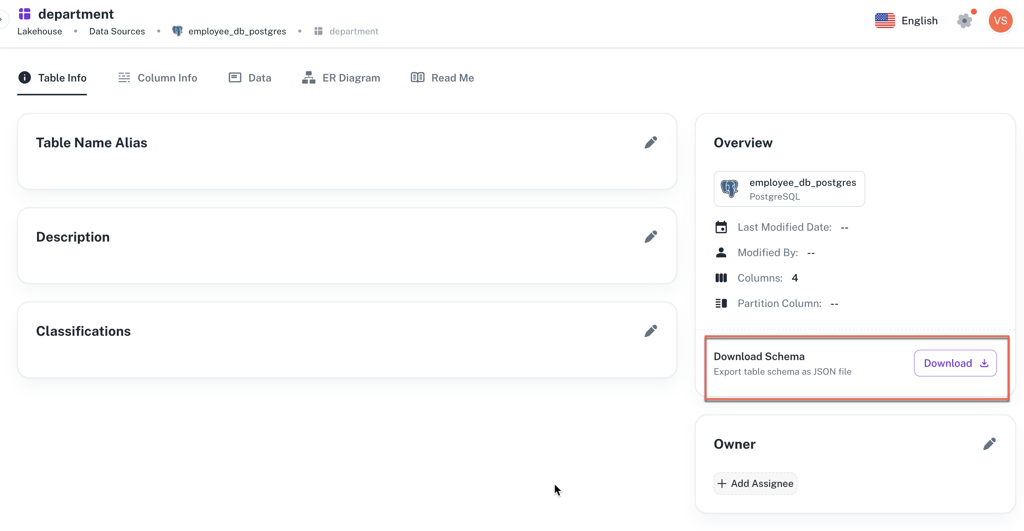Go to Lakehouse breadcrumb link
The width and height of the screenshot is (1024, 531).
(x=39, y=32)
